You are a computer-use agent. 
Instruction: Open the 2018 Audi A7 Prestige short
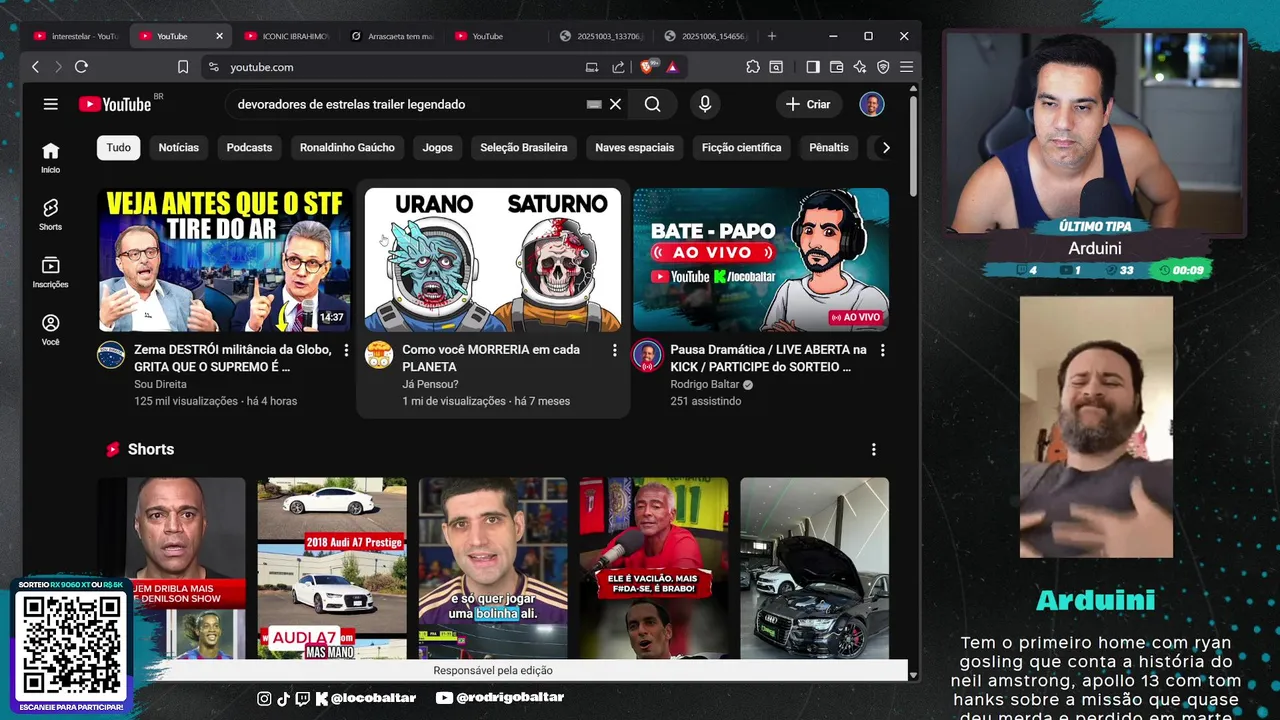pyautogui.click(x=332, y=567)
